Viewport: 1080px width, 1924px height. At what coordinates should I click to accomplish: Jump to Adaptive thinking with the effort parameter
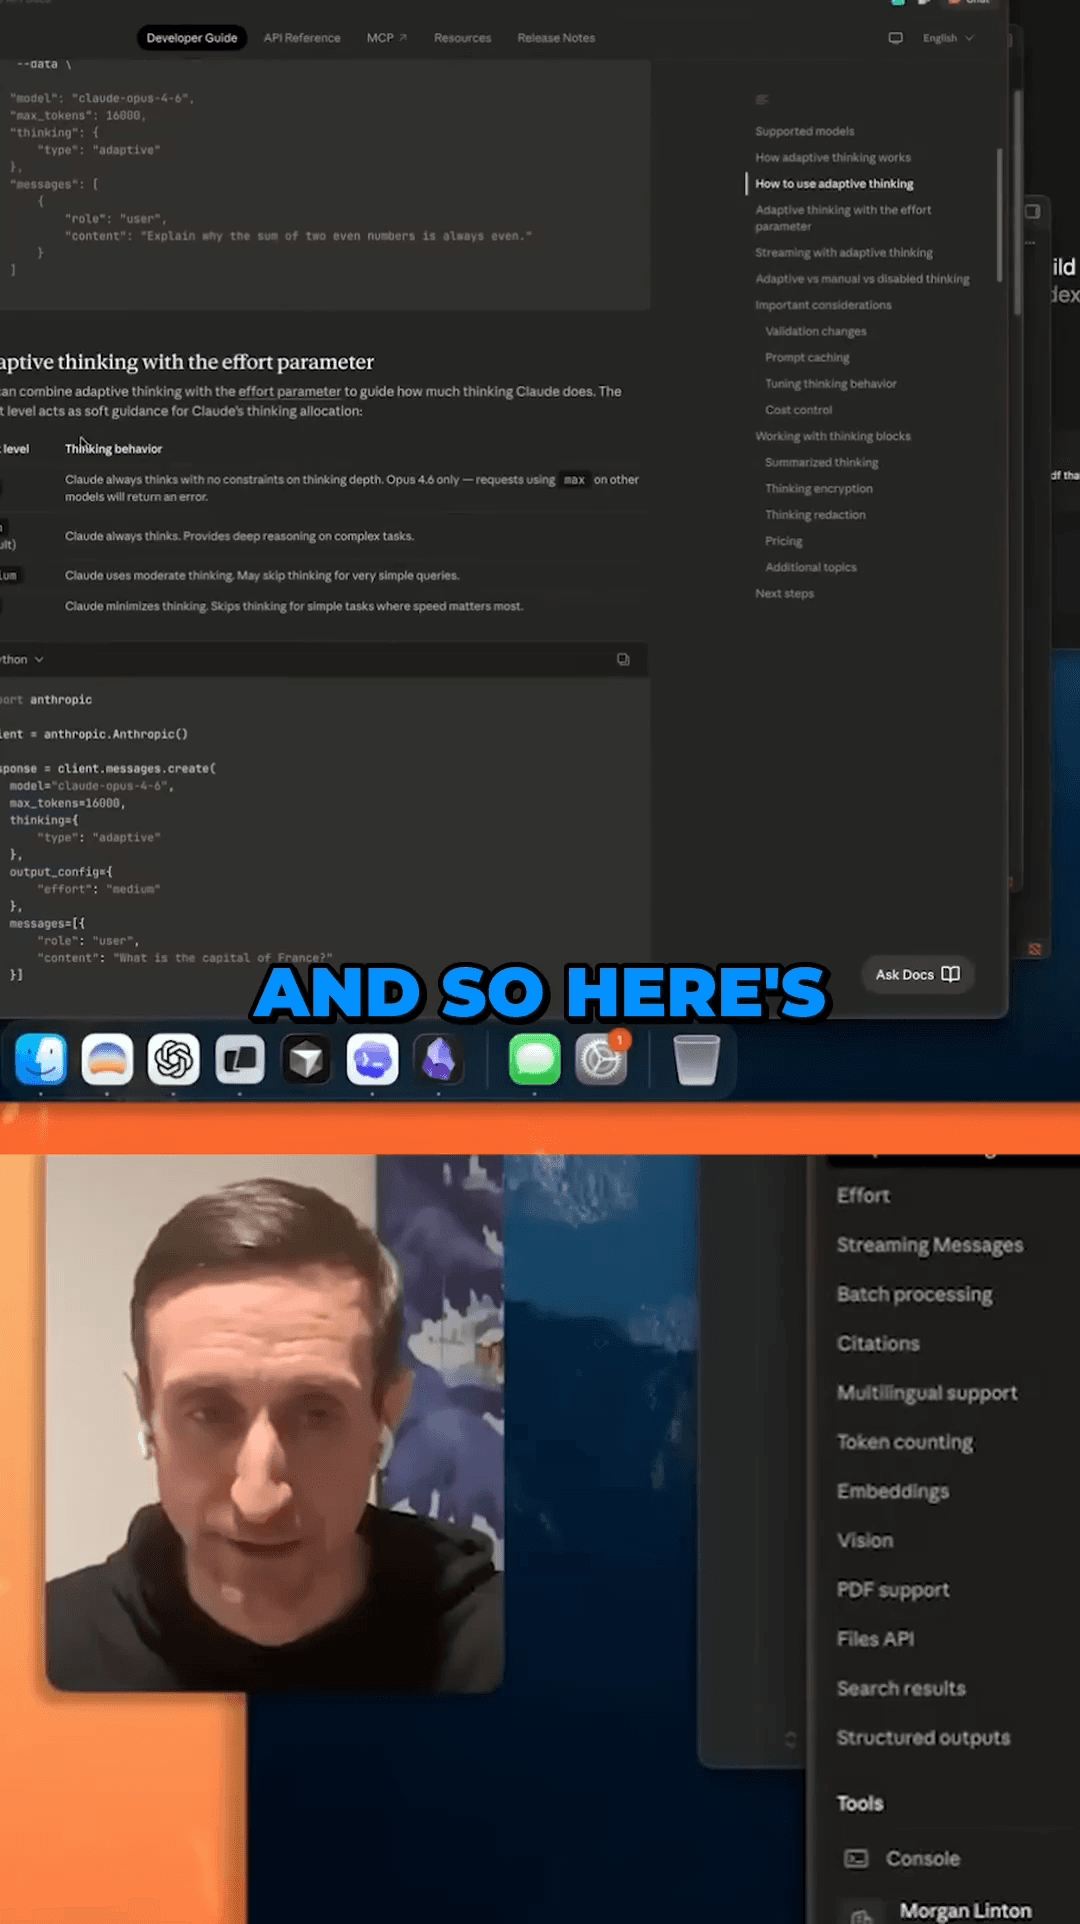coord(843,218)
